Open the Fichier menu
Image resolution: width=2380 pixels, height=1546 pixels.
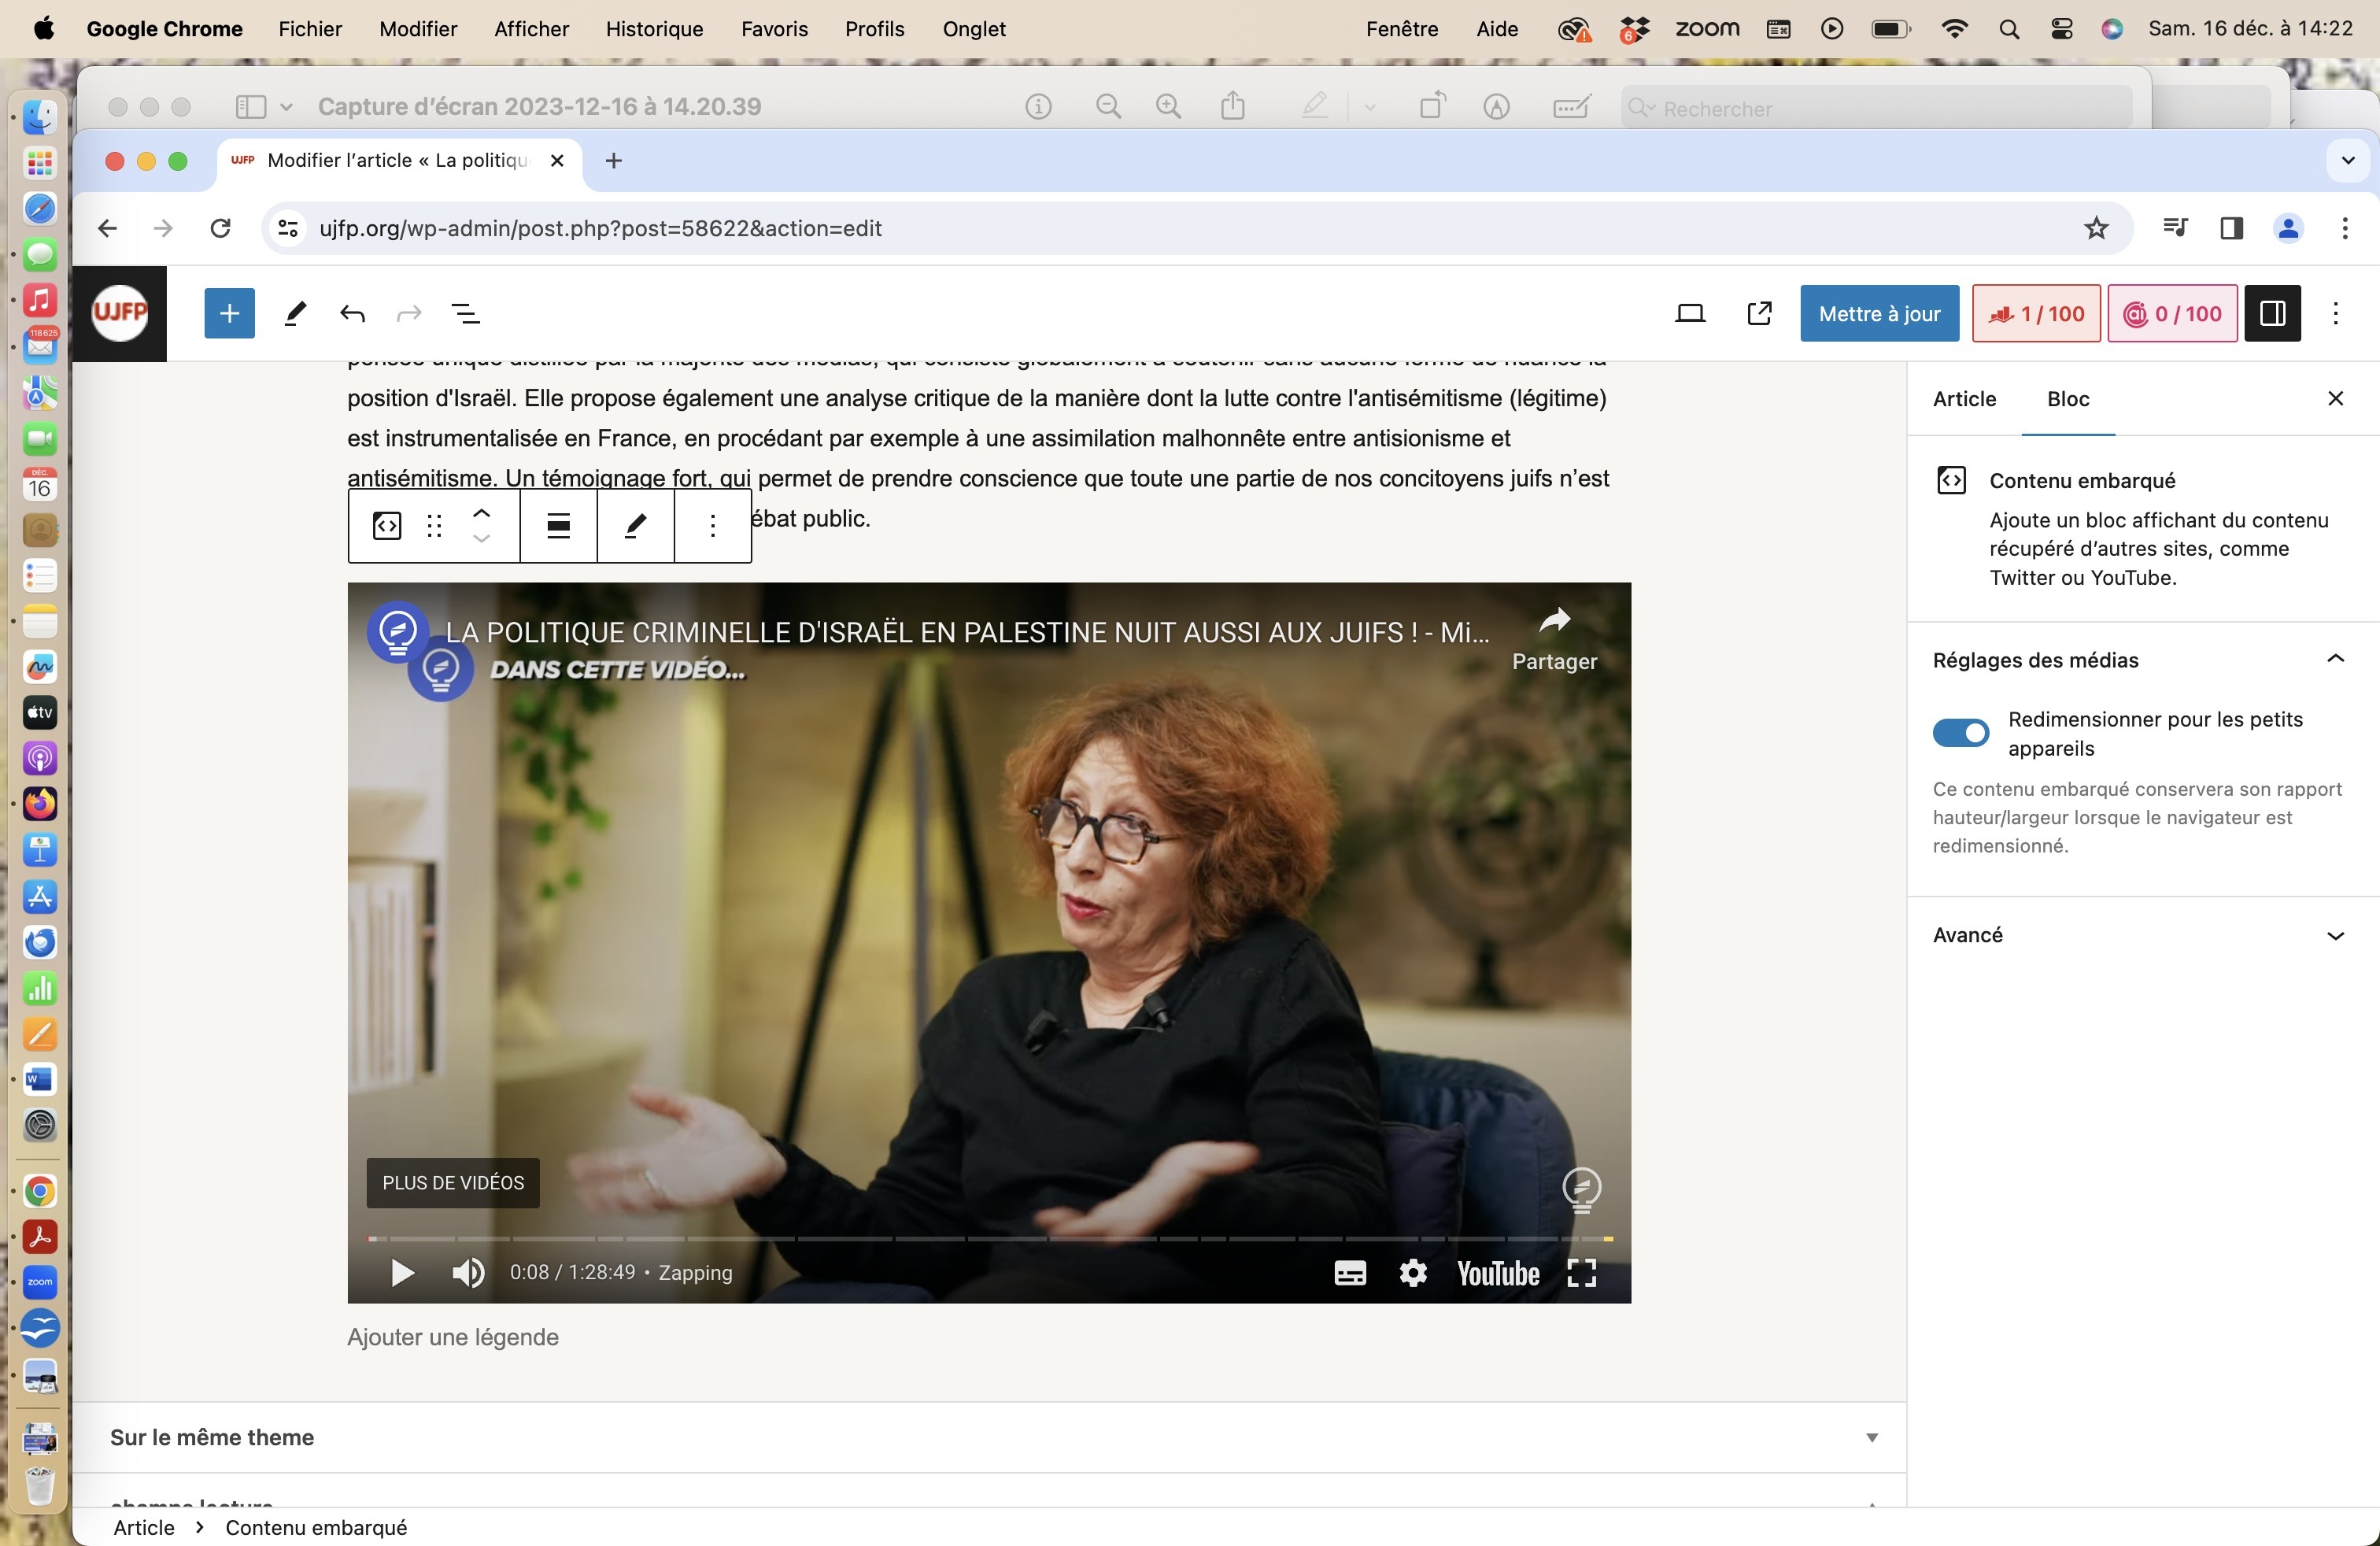pos(310,29)
